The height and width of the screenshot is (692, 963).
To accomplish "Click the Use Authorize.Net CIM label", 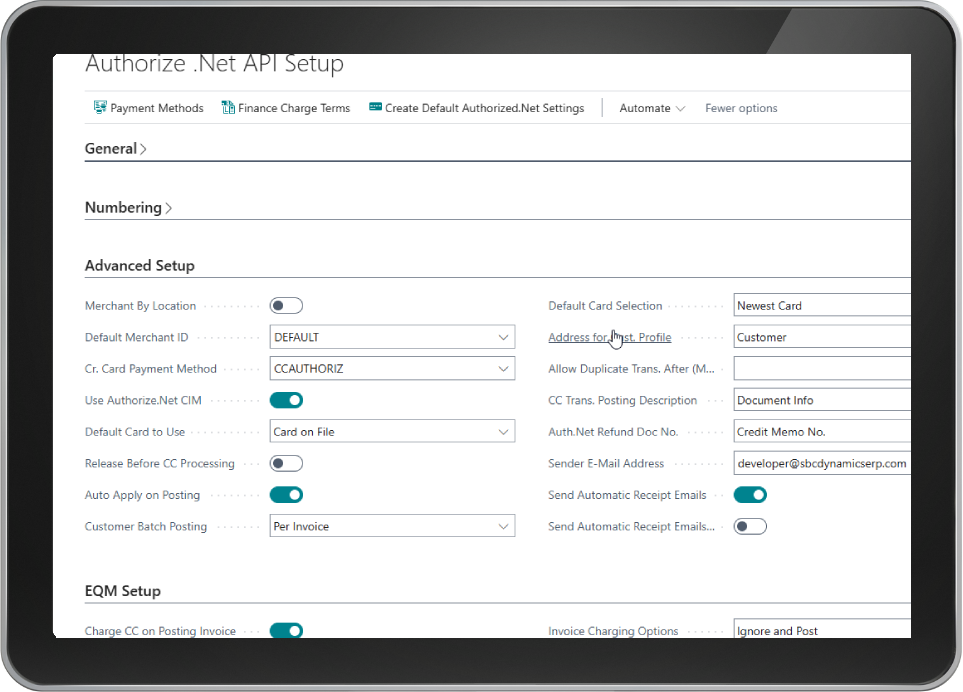I will pyautogui.click(x=143, y=400).
